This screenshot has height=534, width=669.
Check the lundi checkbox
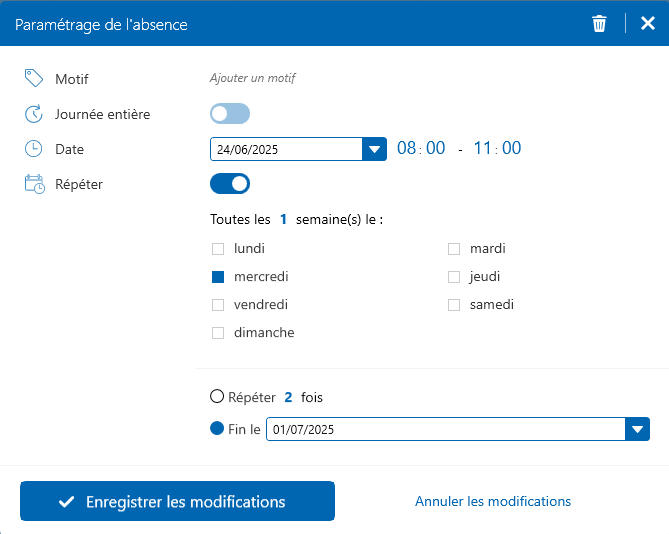[x=218, y=248]
